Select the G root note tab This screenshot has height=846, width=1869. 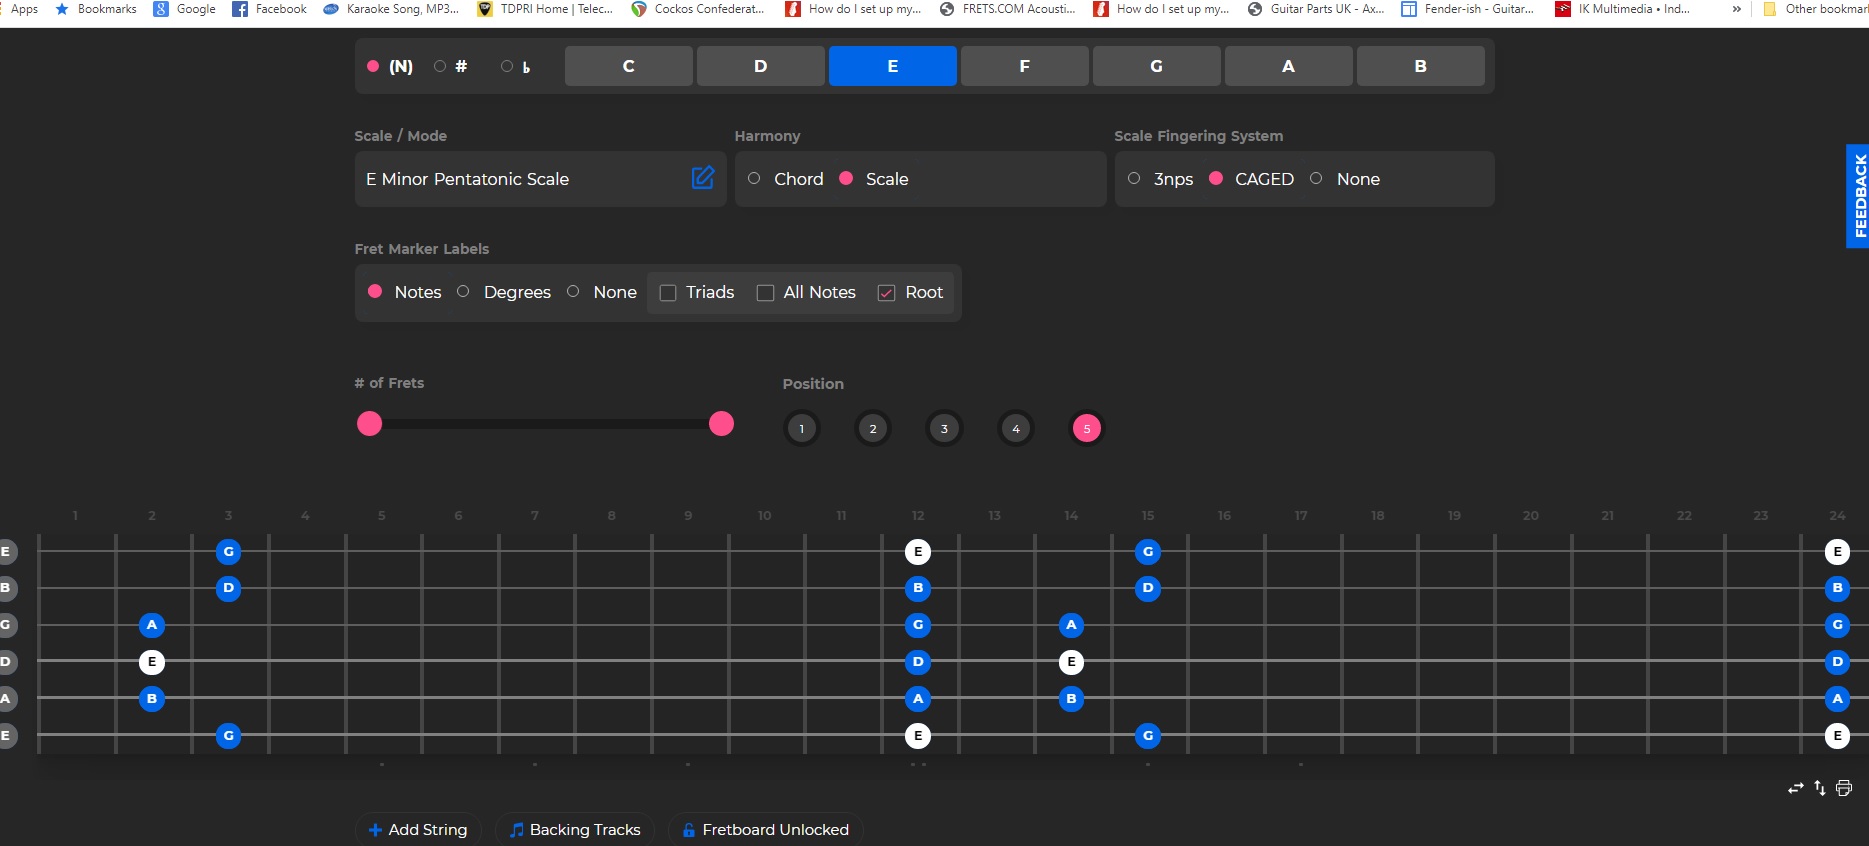coord(1156,66)
